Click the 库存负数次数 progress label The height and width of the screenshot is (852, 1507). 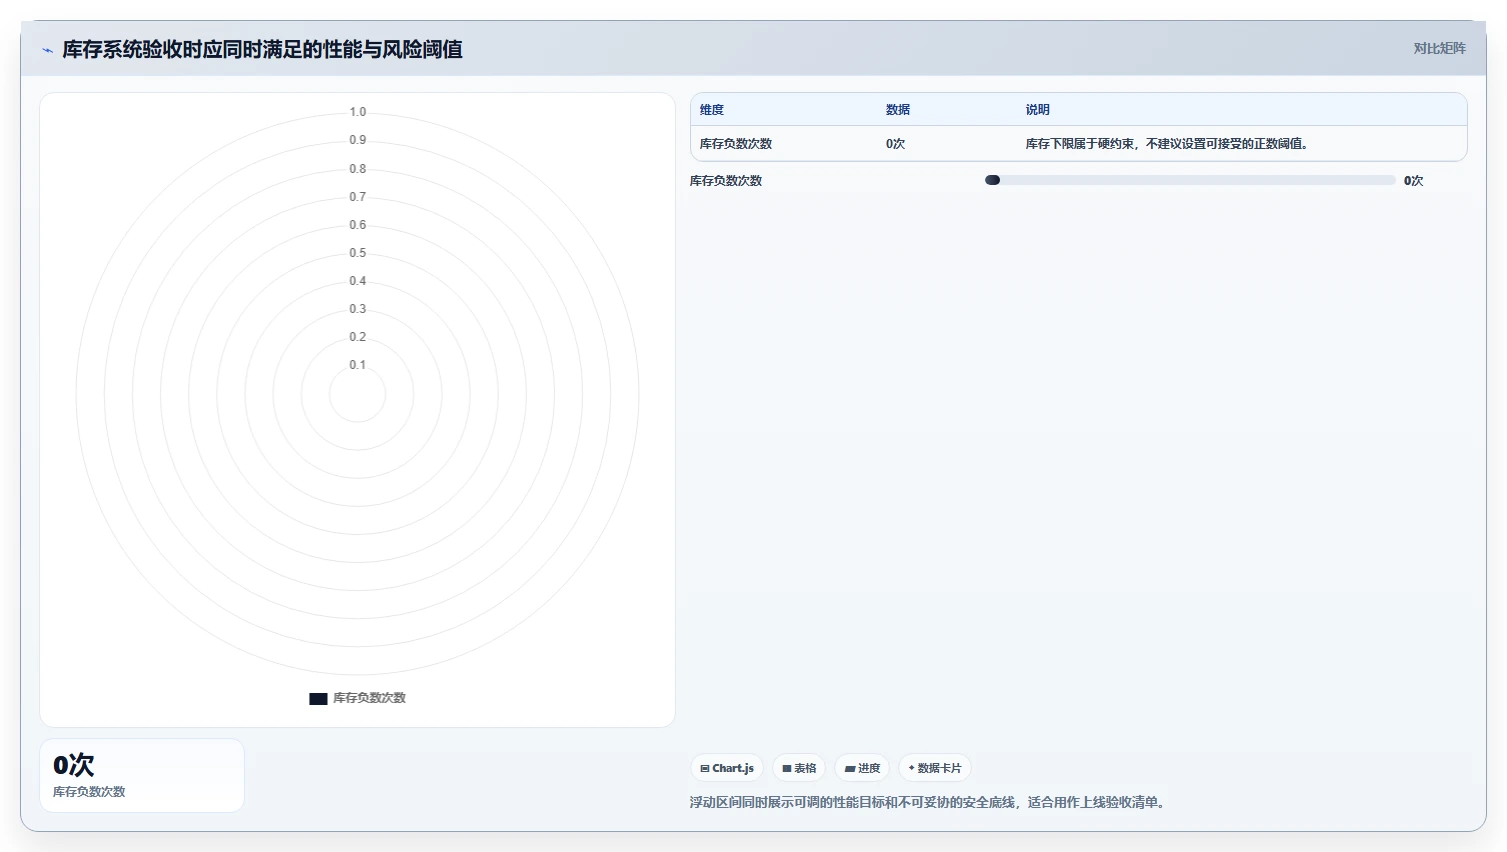pyautogui.click(x=726, y=181)
